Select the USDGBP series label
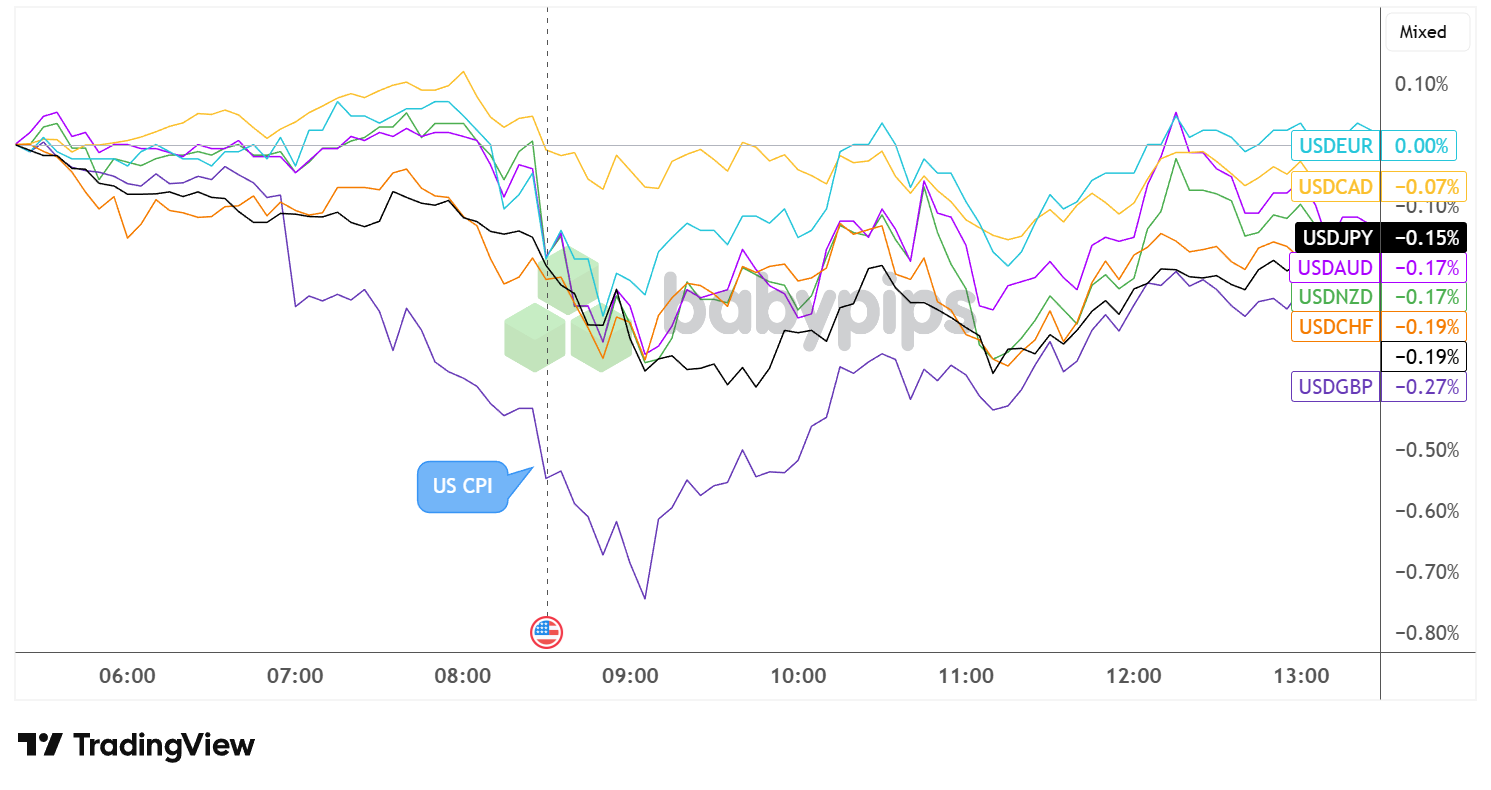Viewport: 1491px width, 790px height. [x=1335, y=386]
